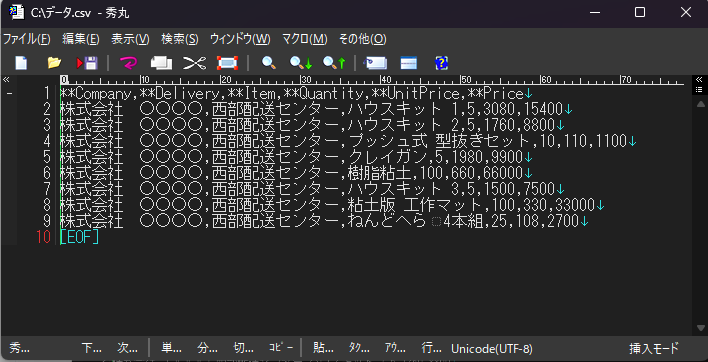Viewport: 708px width, 362px height.
Task: Open the 検索(S) menu
Action: [180, 39]
